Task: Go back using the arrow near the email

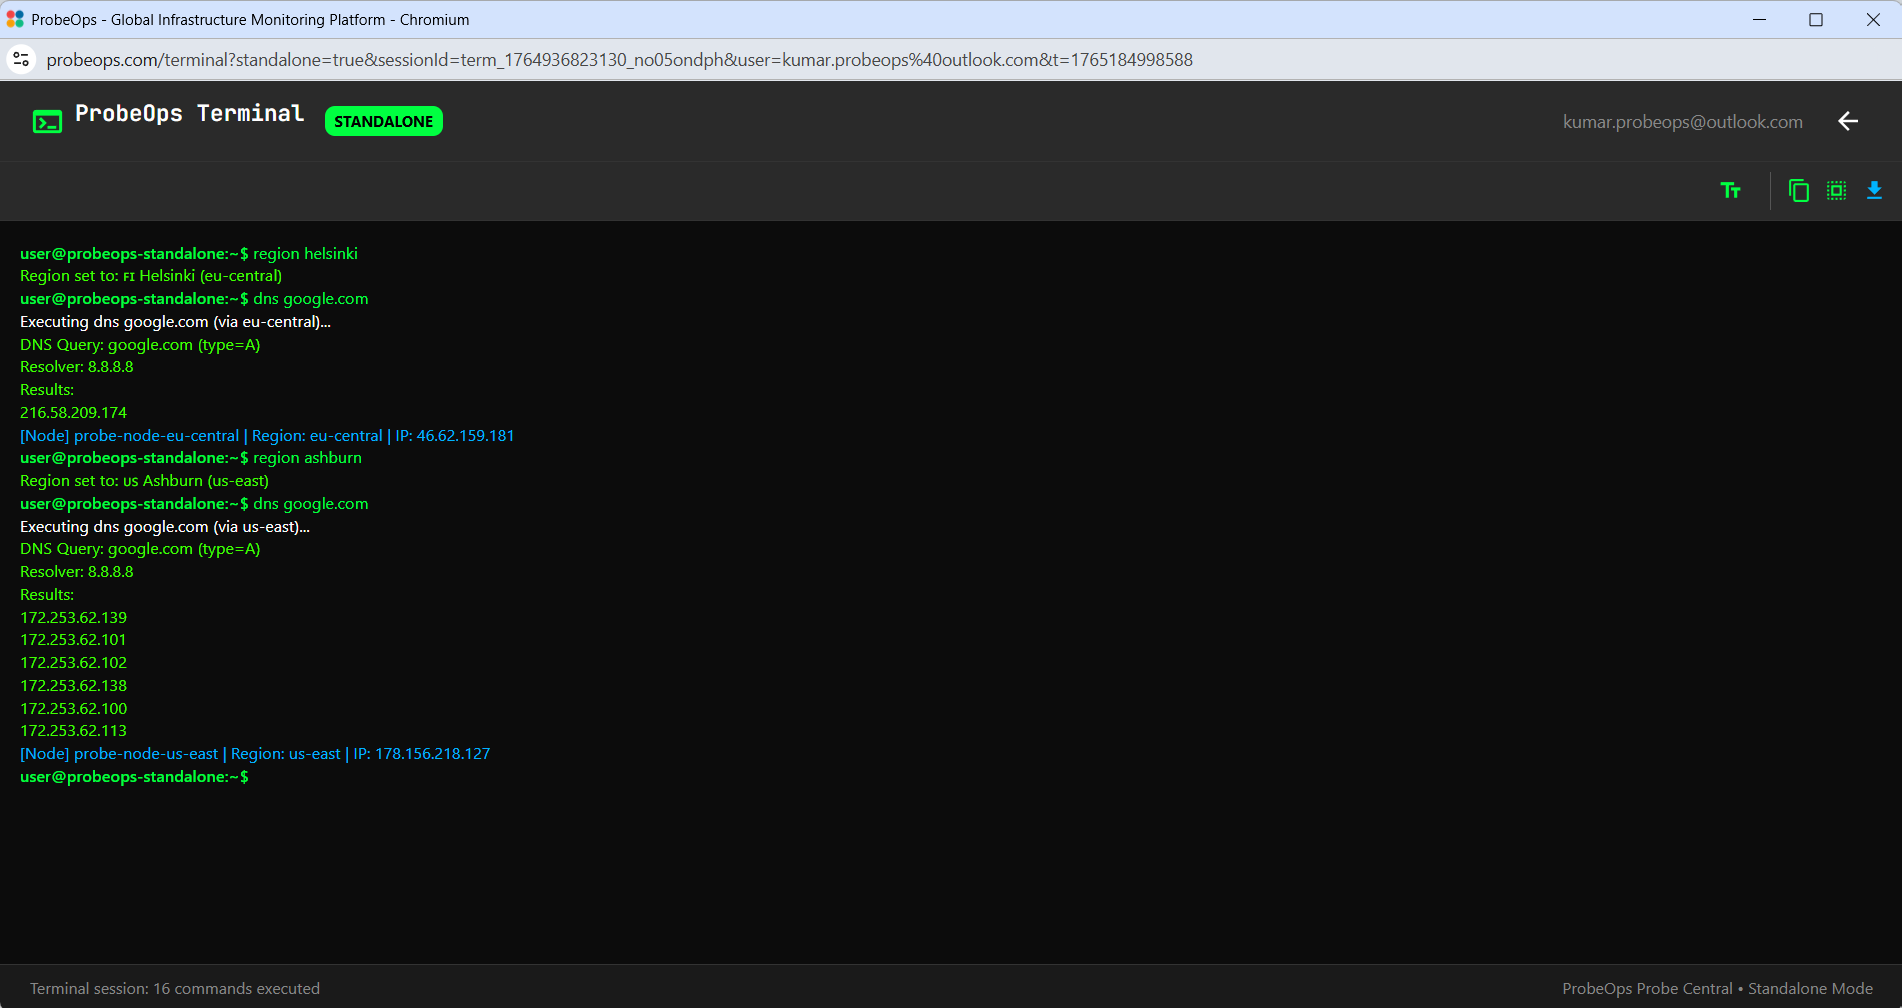Action: click(1848, 121)
